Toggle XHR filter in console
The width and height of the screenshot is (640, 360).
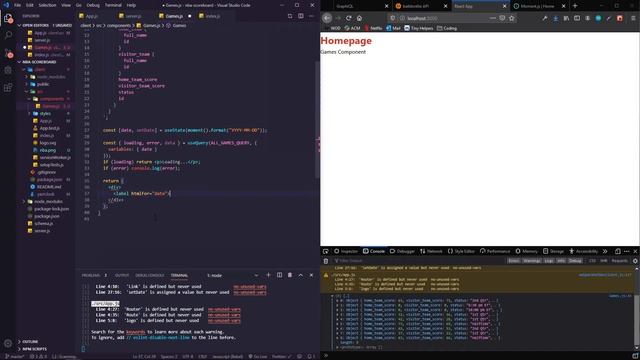(x=604, y=261)
